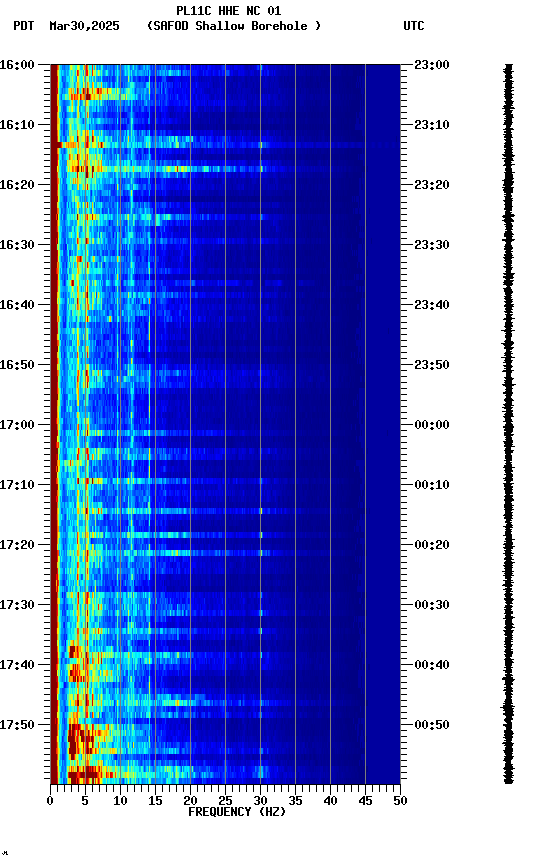Click the '17:40' PDT time label
552x864 pixels.
pos(17,665)
